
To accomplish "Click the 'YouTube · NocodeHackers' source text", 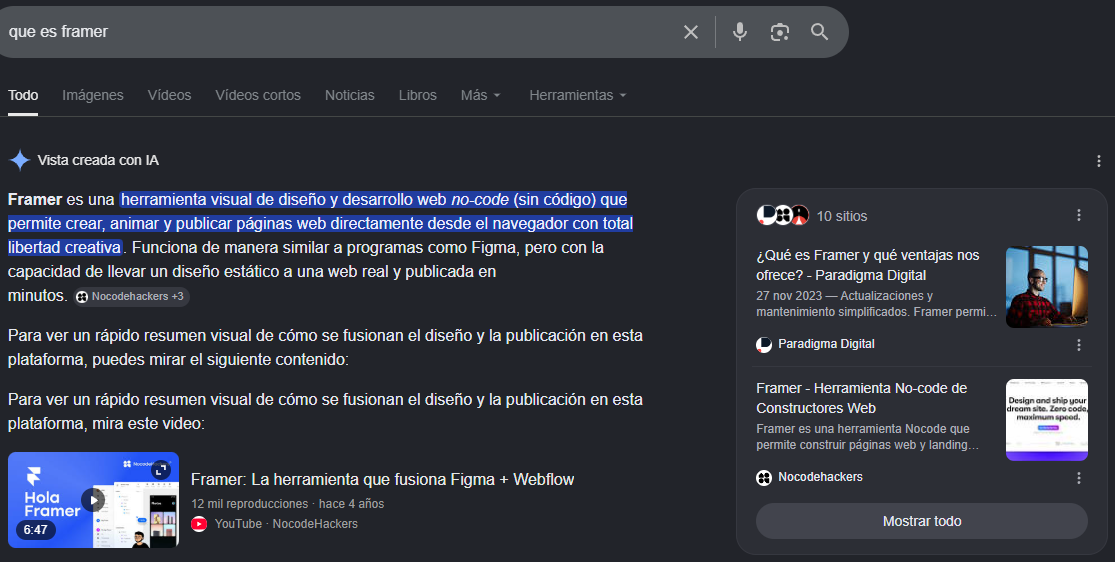I will click(286, 524).
